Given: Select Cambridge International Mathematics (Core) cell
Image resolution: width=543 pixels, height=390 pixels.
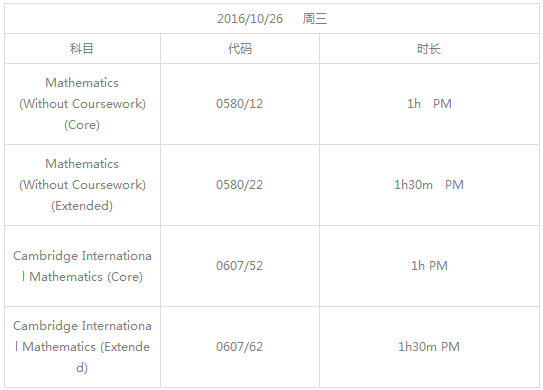Looking at the screenshot, I should (82, 266).
